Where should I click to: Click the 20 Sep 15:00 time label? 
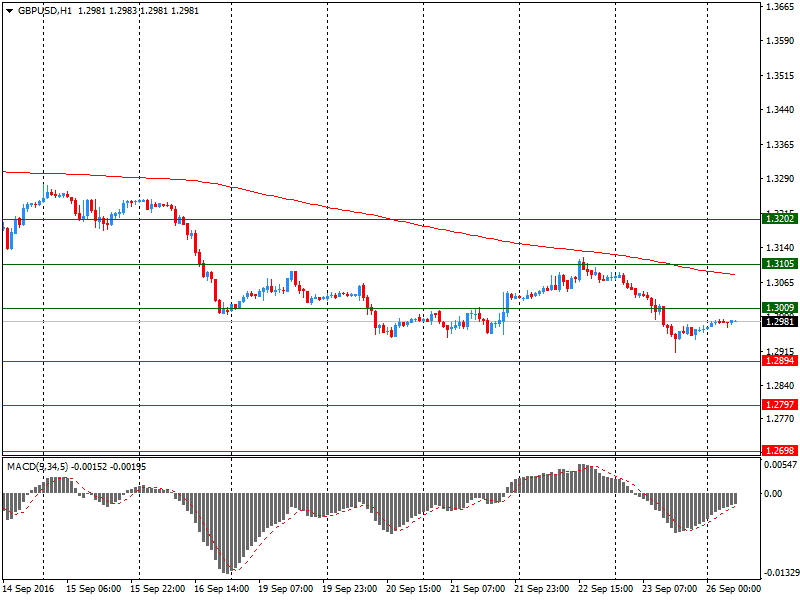414,589
